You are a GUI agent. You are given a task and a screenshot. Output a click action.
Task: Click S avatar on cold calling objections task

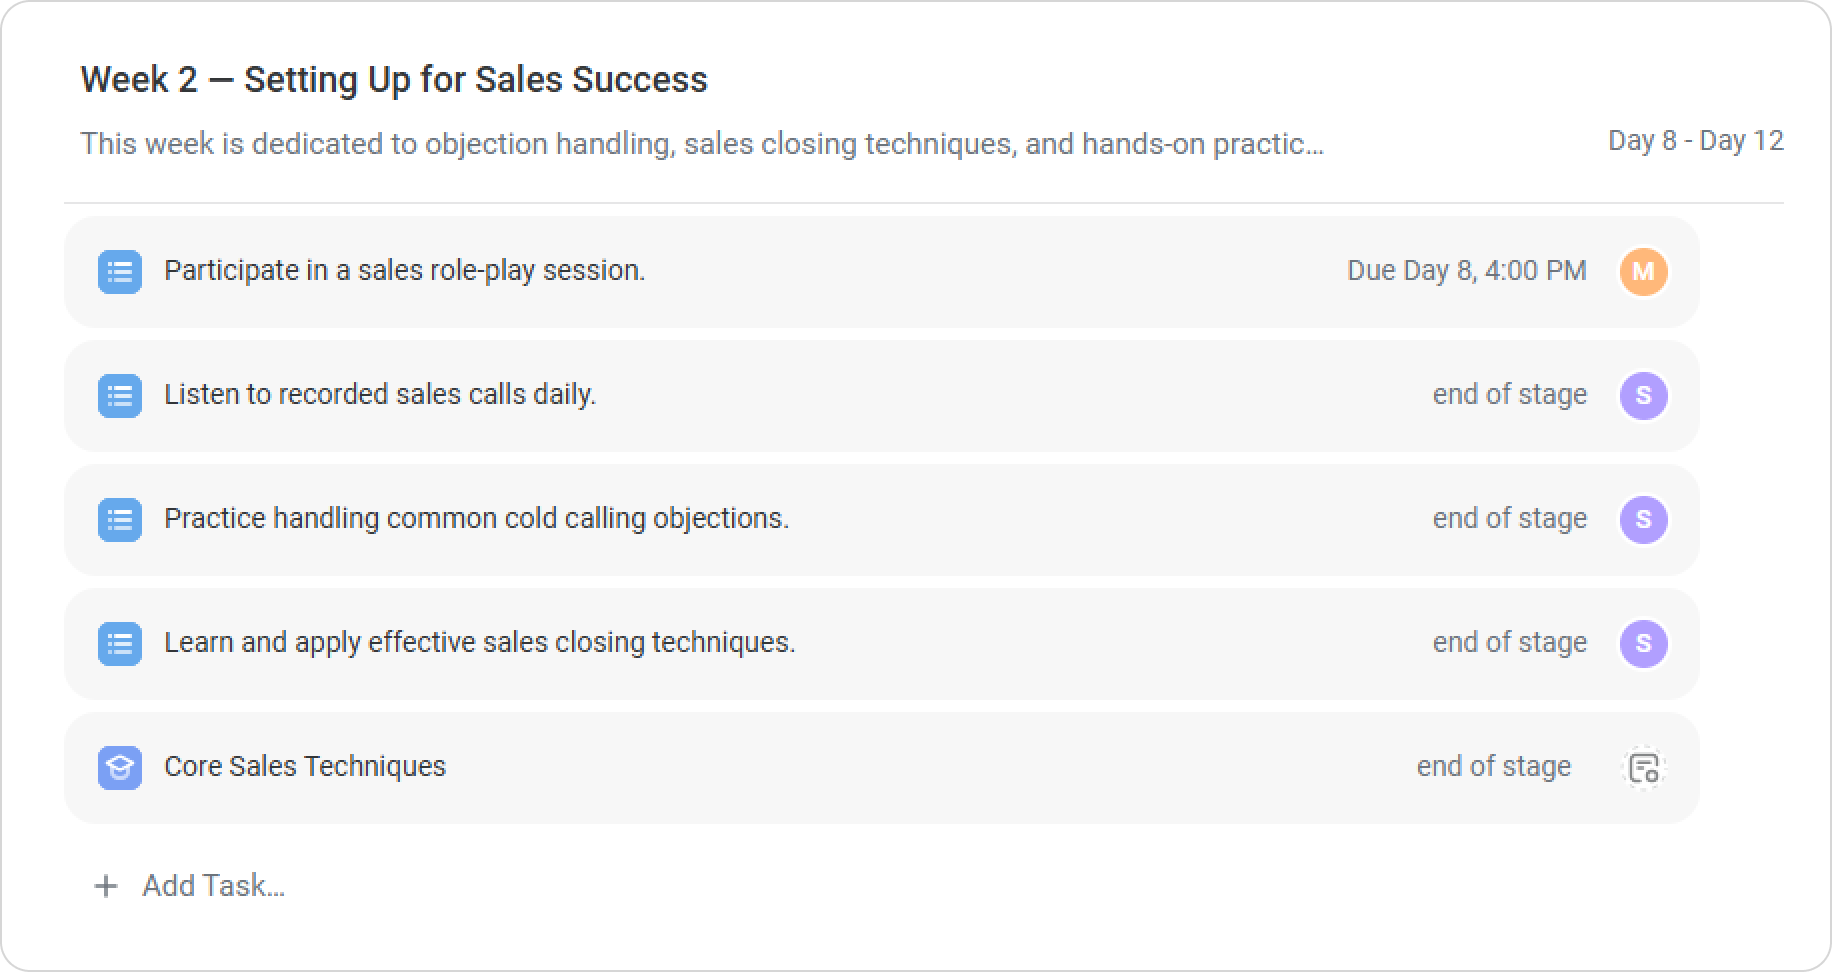tap(1643, 520)
